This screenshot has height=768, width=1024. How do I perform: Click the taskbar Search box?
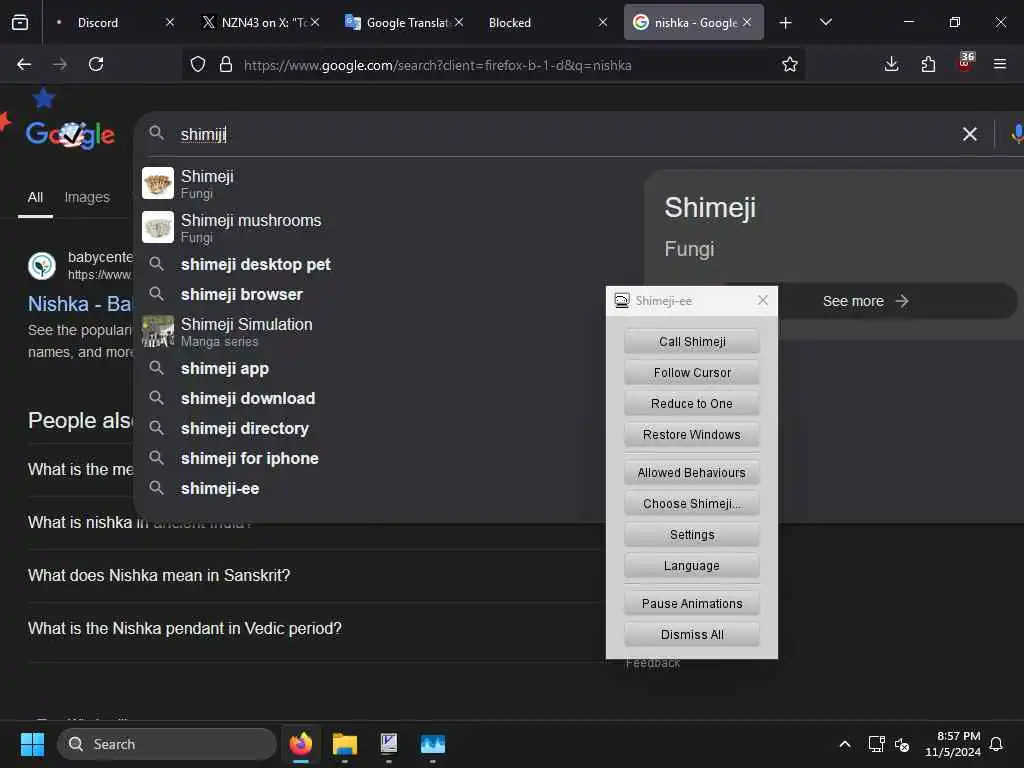point(167,744)
